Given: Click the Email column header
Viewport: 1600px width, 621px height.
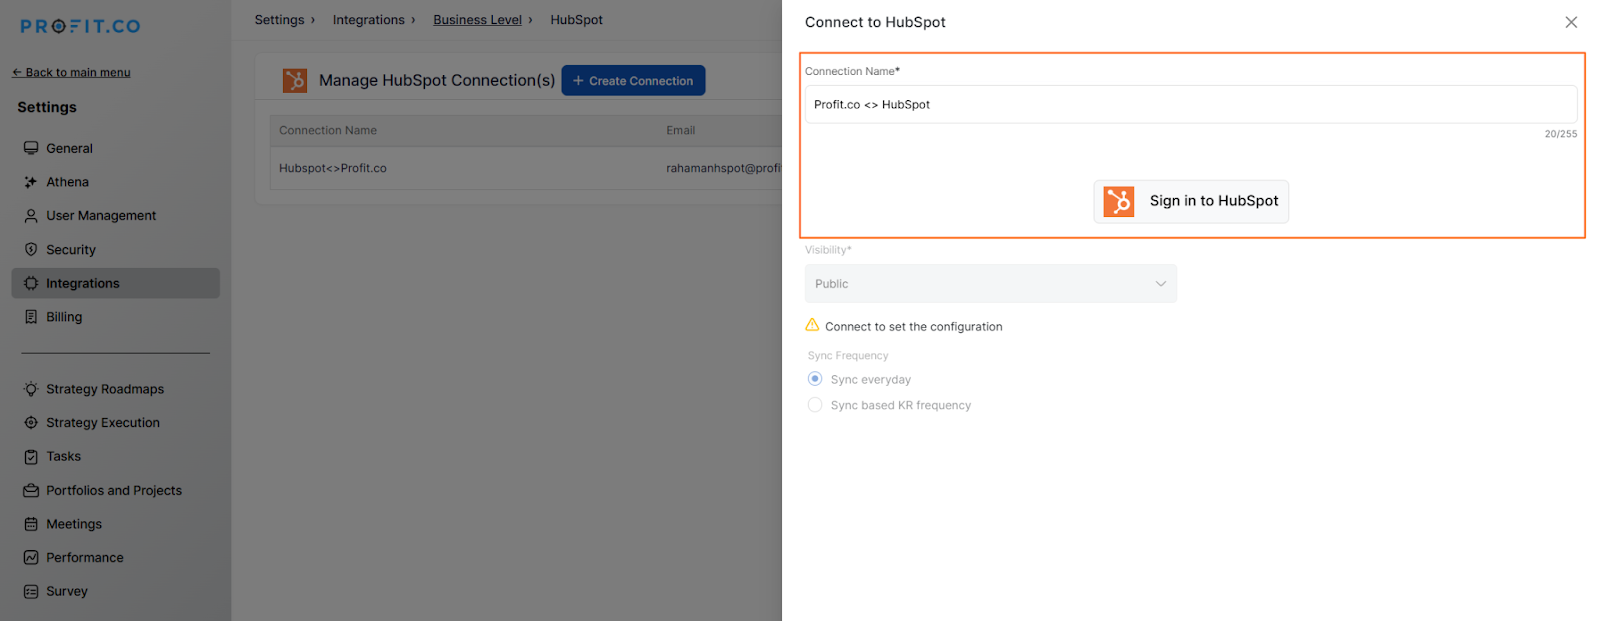Looking at the screenshot, I should coord(680,130).
